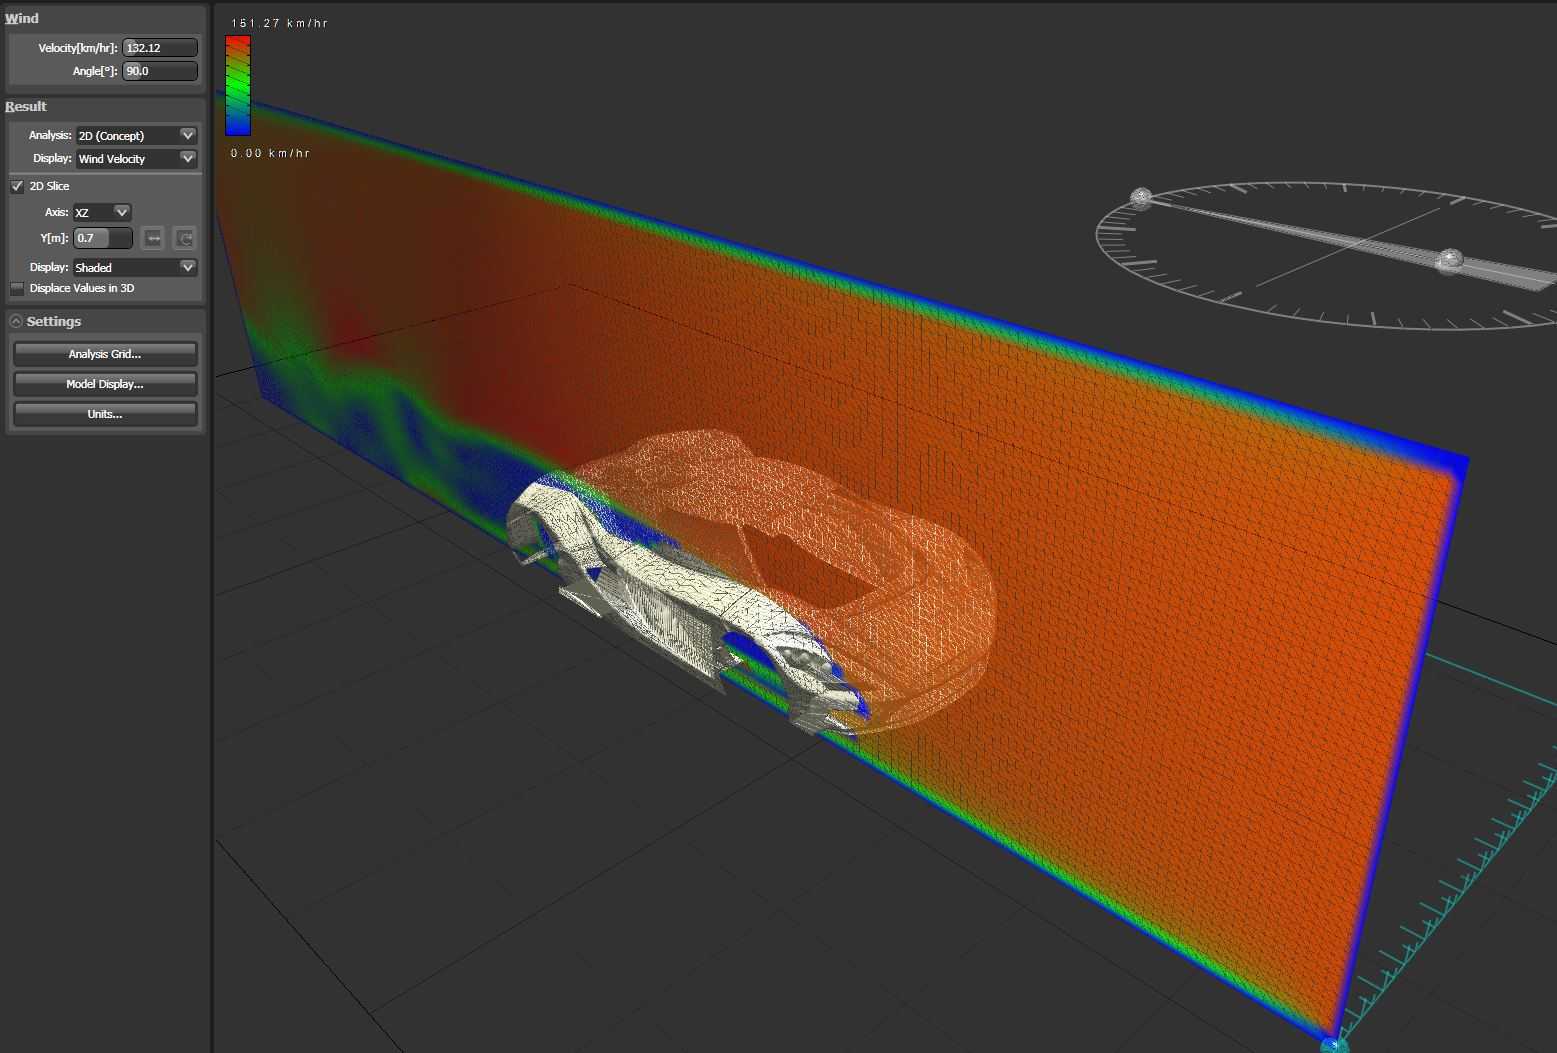Click the Angle field showing 90.0
The width and height of the screenshot is (1557, 1053).
click(160, 71)
